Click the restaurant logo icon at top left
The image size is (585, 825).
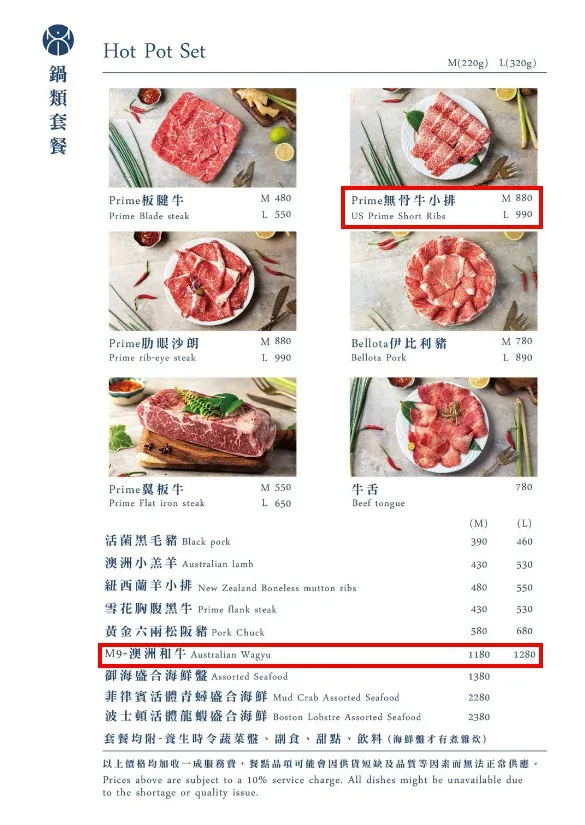tap(58, 40)
